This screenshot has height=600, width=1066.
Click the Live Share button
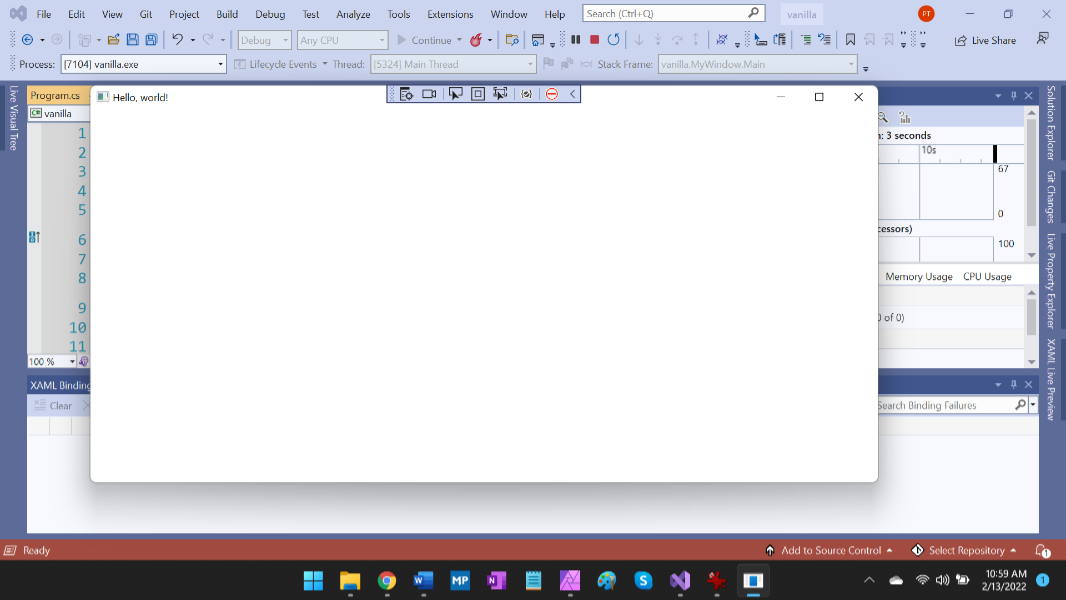[x=985, y=40]
